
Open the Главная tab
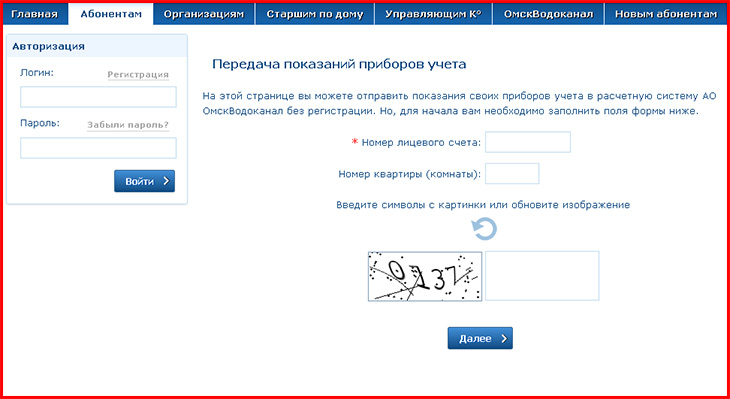(34, 14)
